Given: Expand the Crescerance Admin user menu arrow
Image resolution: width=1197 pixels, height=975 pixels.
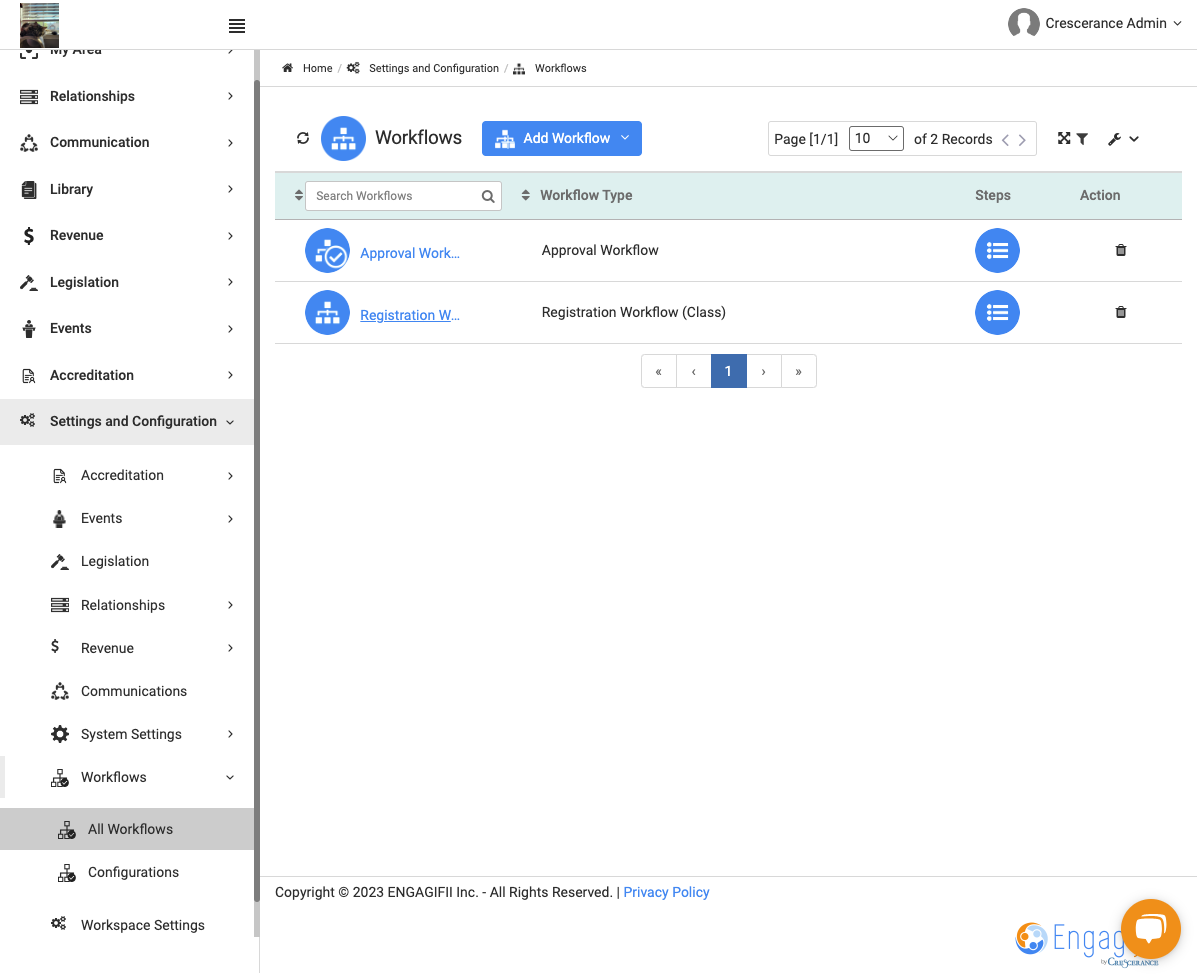Looking at the screenshot, I should point(1177,24).
